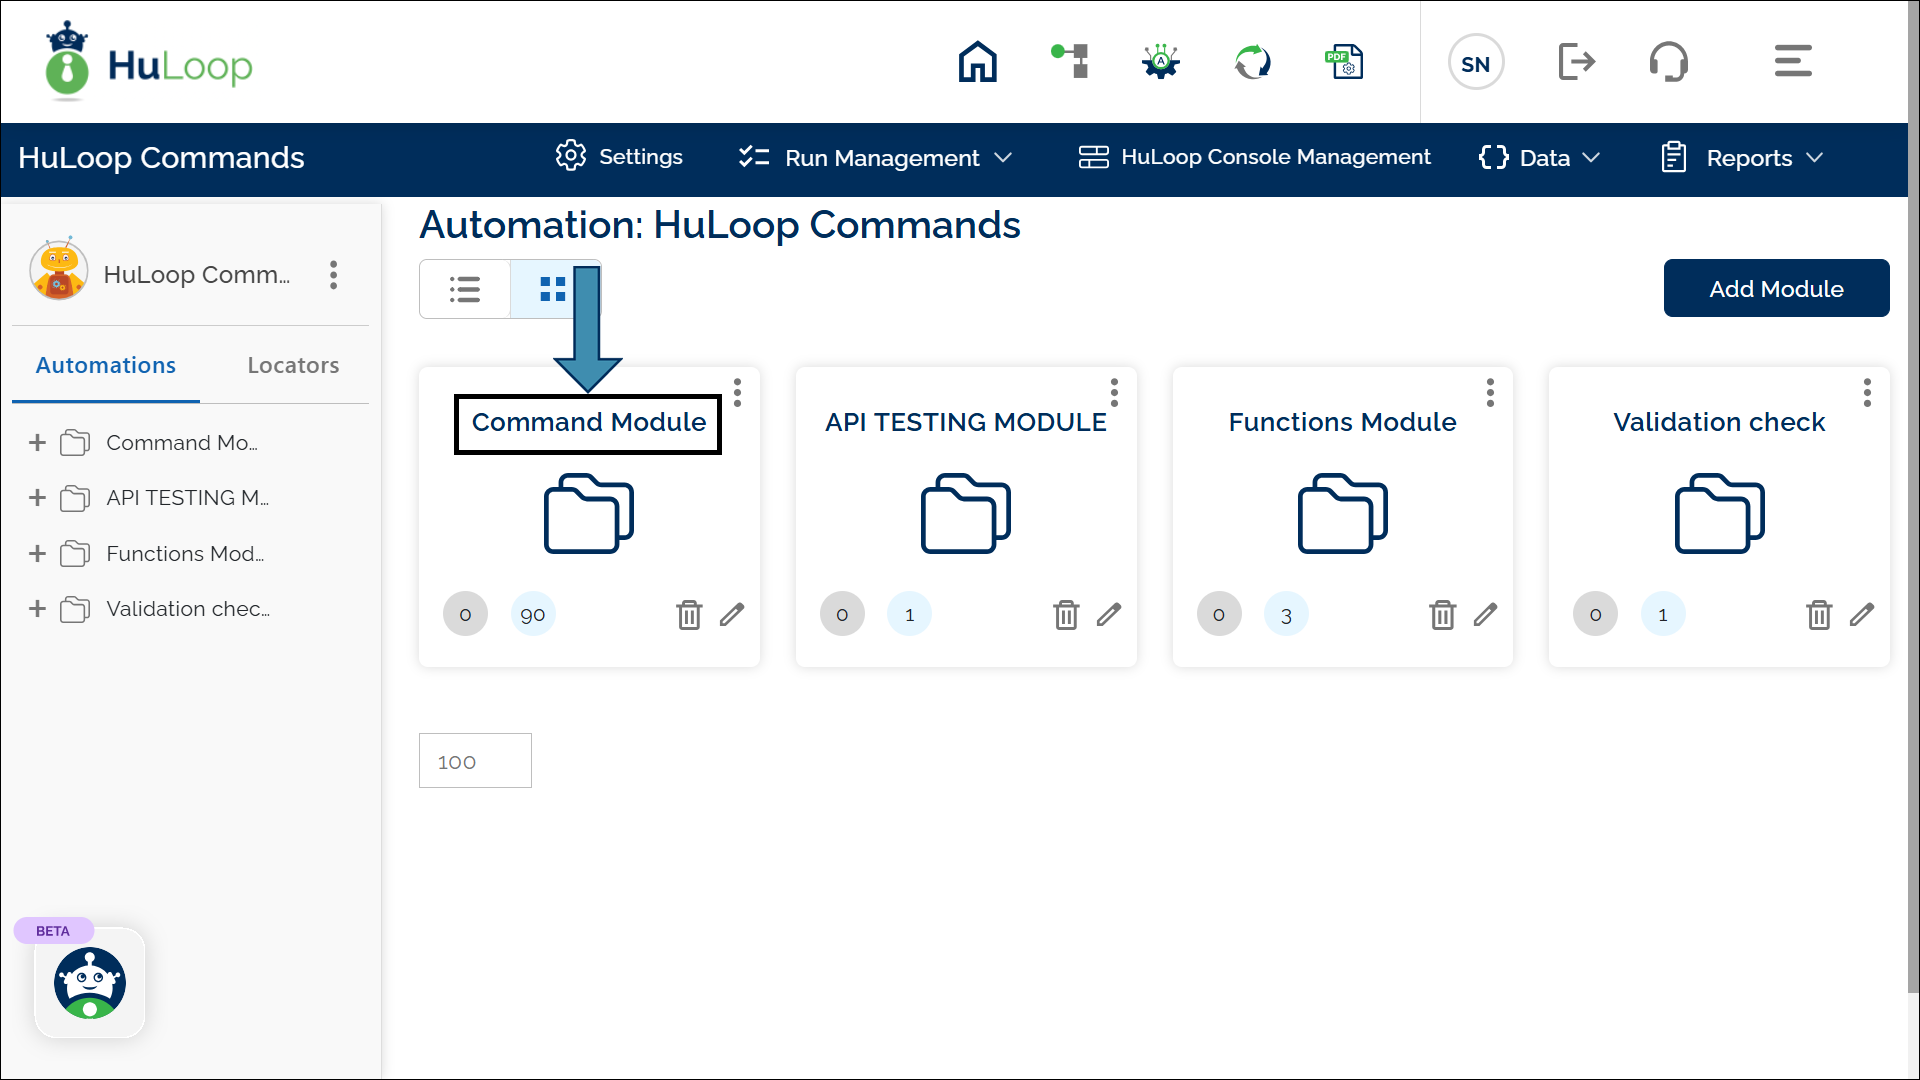Delete the Functions Module card

click(x=1442, y=615)
